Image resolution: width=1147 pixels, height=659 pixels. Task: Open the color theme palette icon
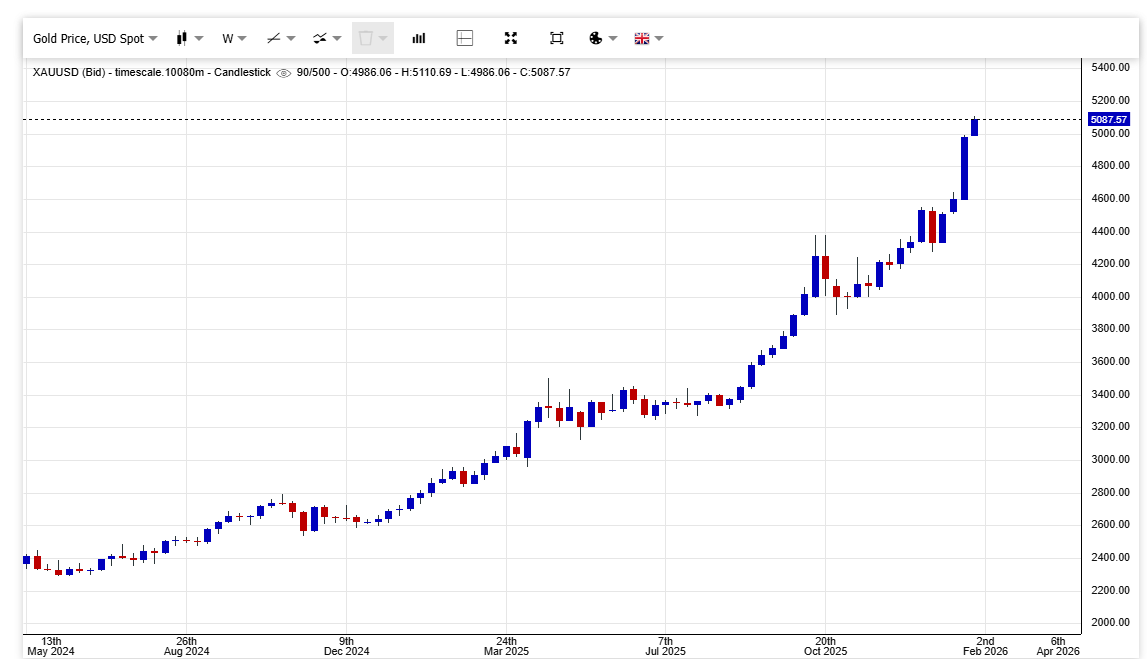(x=596, y=38)
